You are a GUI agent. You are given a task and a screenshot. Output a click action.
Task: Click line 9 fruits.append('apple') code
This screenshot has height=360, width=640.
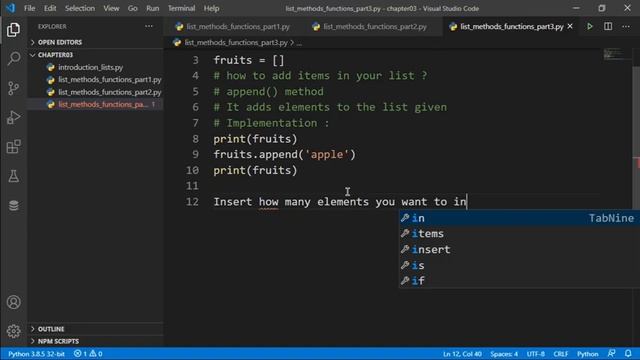click(x=284, y=155)
